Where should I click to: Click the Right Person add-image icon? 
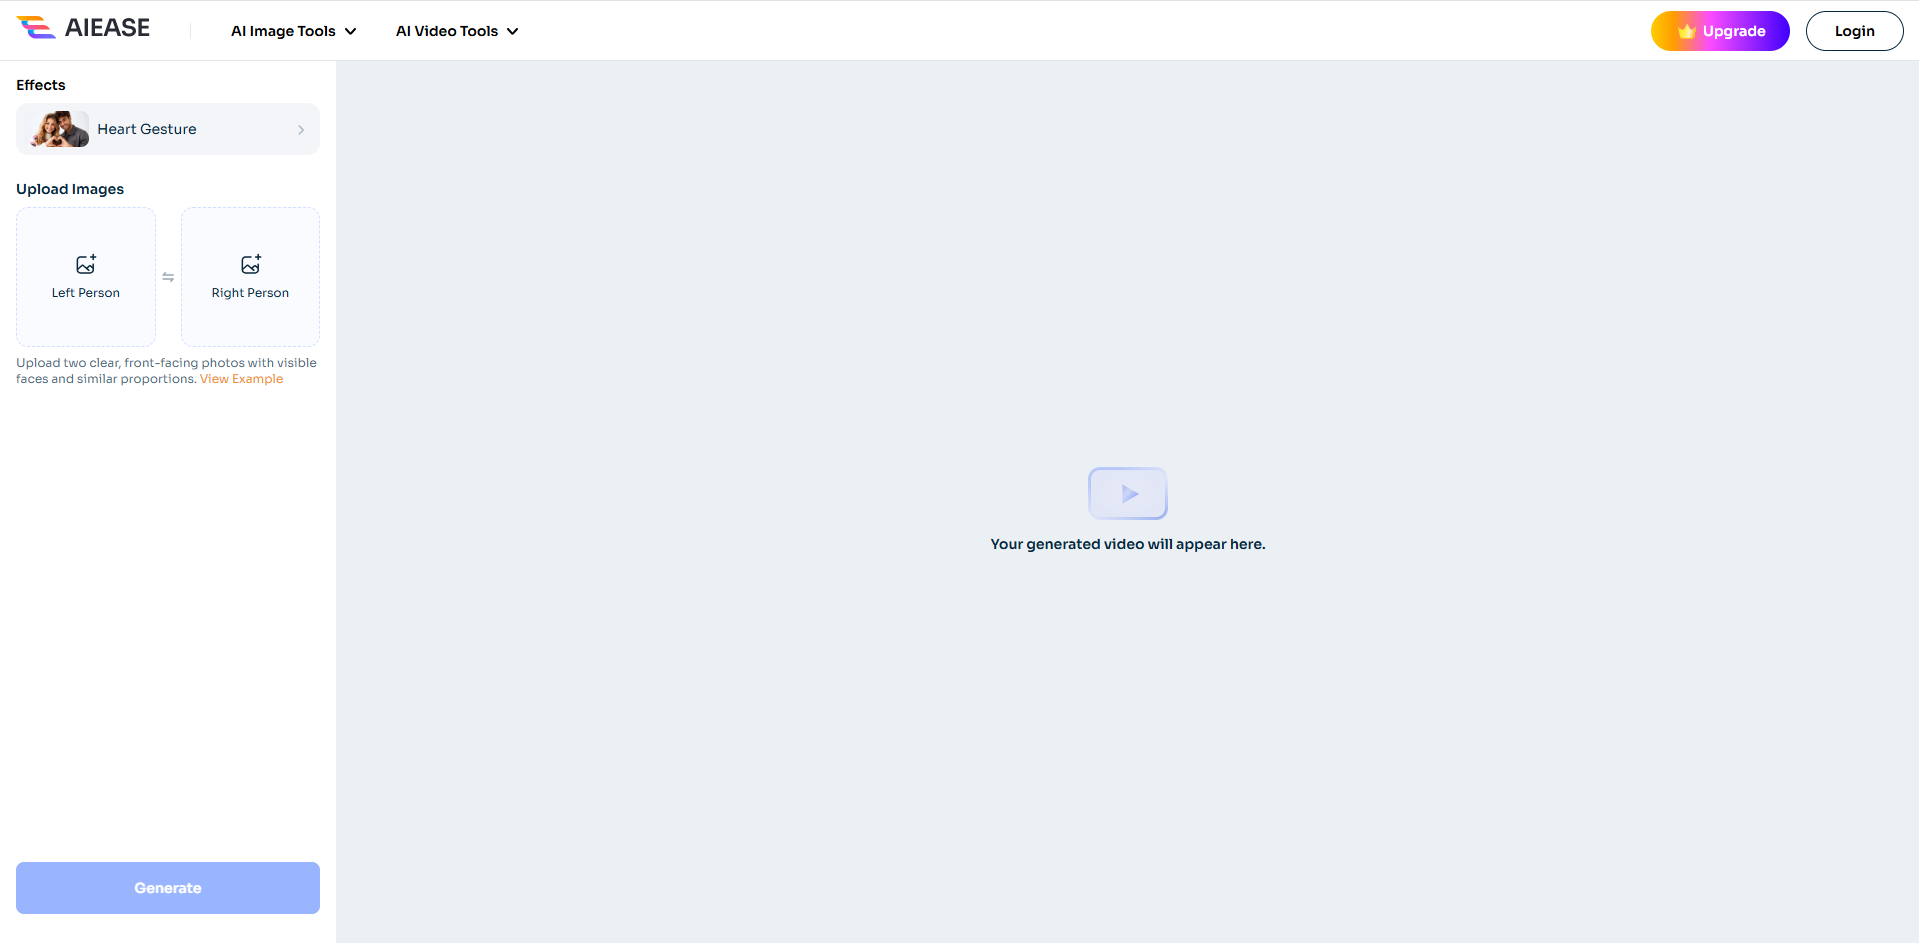[x=251, y=264]
